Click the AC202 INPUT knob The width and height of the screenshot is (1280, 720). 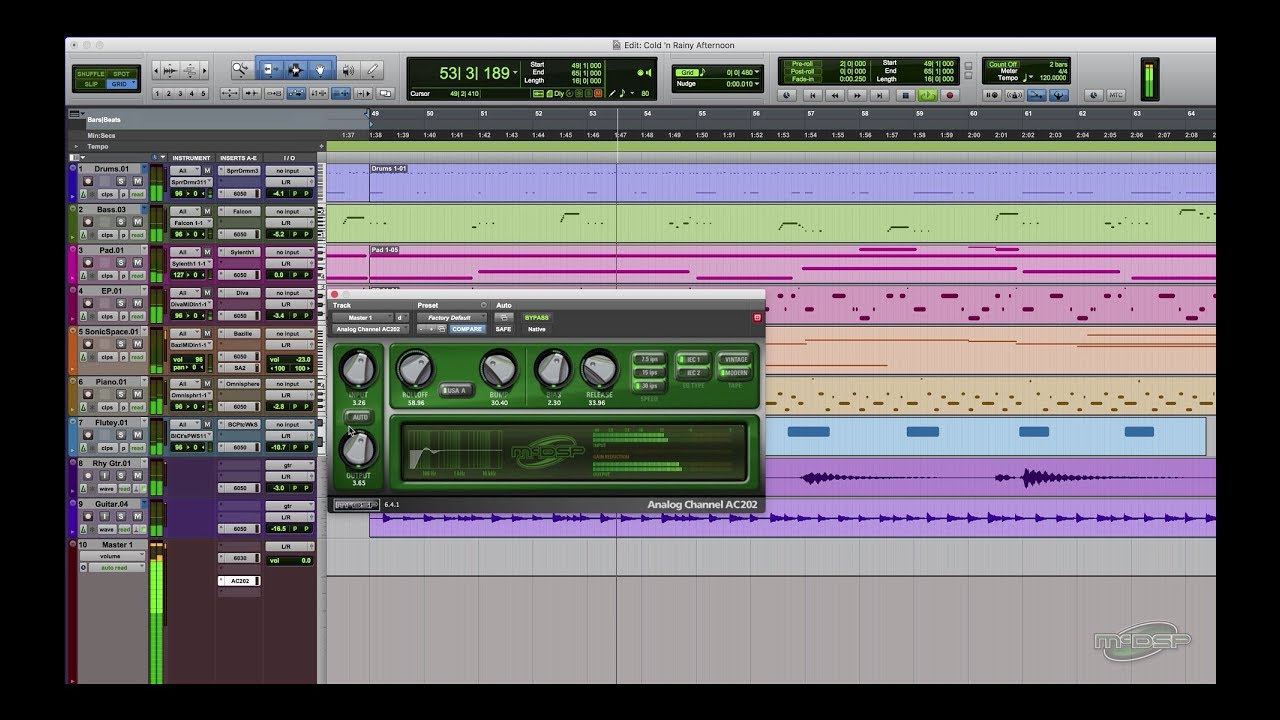tap(358, 368)
